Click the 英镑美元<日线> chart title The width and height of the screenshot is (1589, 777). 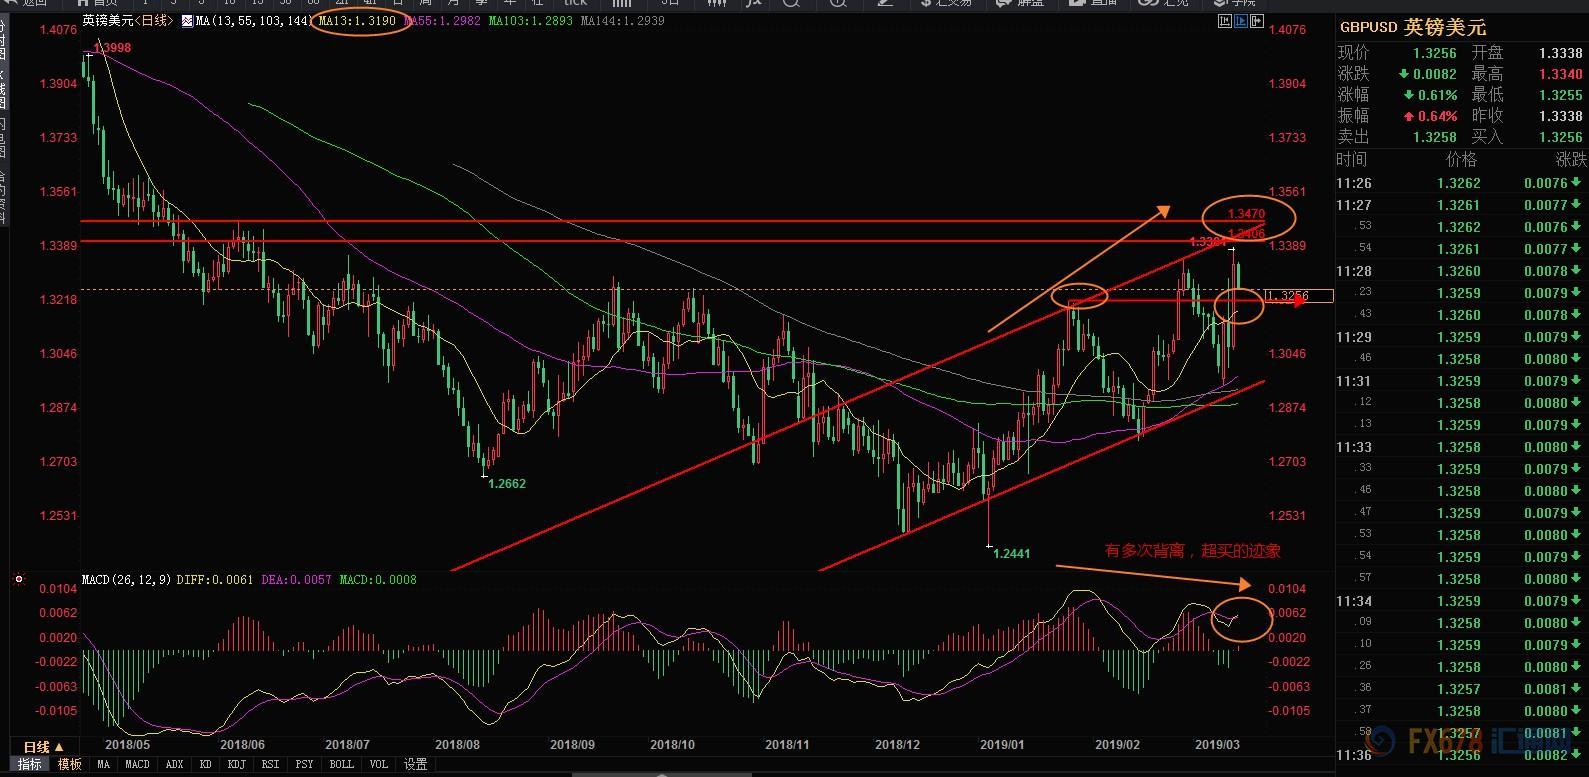[128, 21]
